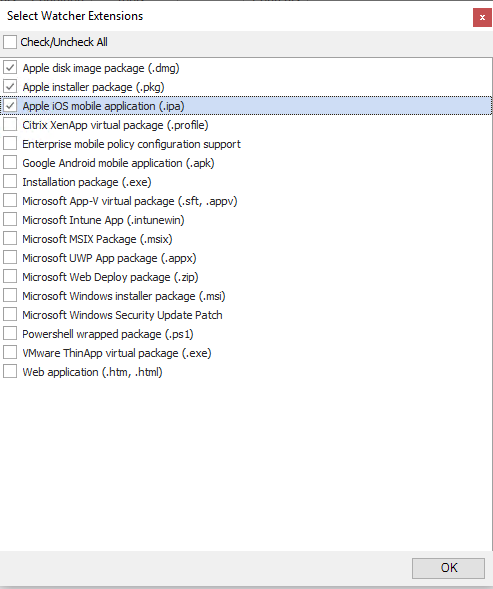Screen dimensions: 493x589
Task: Enable Microsoft App-V virtual package option
Action: [10, 201]
